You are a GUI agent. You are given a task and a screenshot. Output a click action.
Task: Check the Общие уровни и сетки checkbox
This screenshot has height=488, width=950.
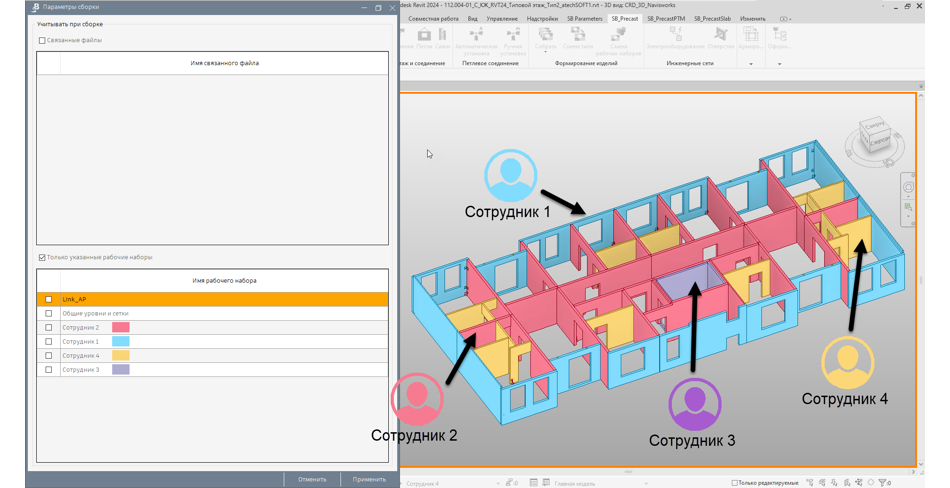48,314
